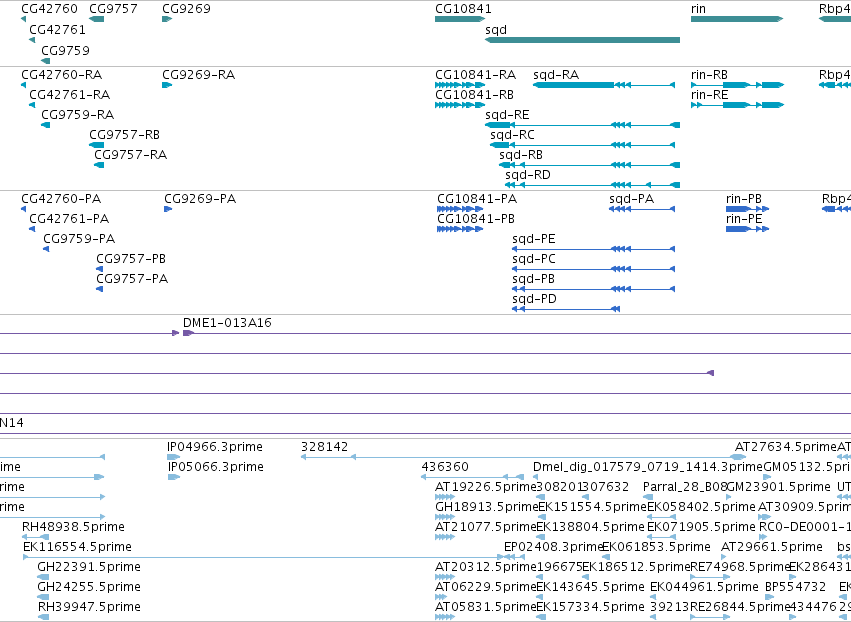Select the CG9757-PB protein label
The height and width of the screenshot is (622, 851).
coord(131,259)
